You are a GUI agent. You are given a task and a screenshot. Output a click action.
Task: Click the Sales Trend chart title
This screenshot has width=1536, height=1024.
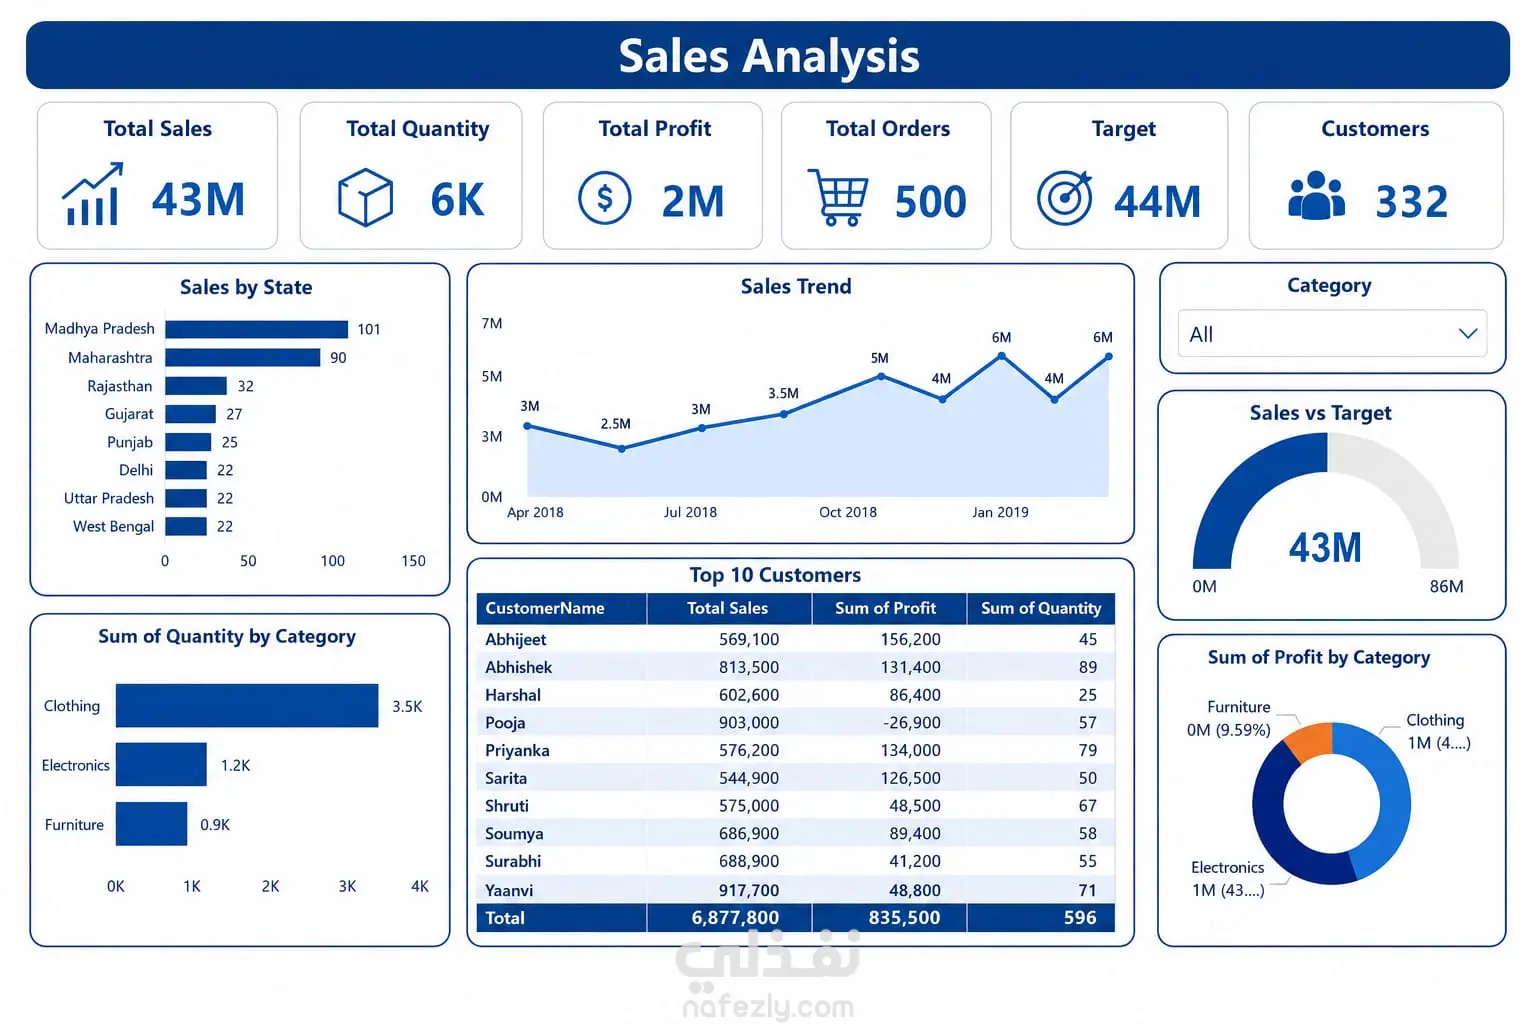(796, 286)
